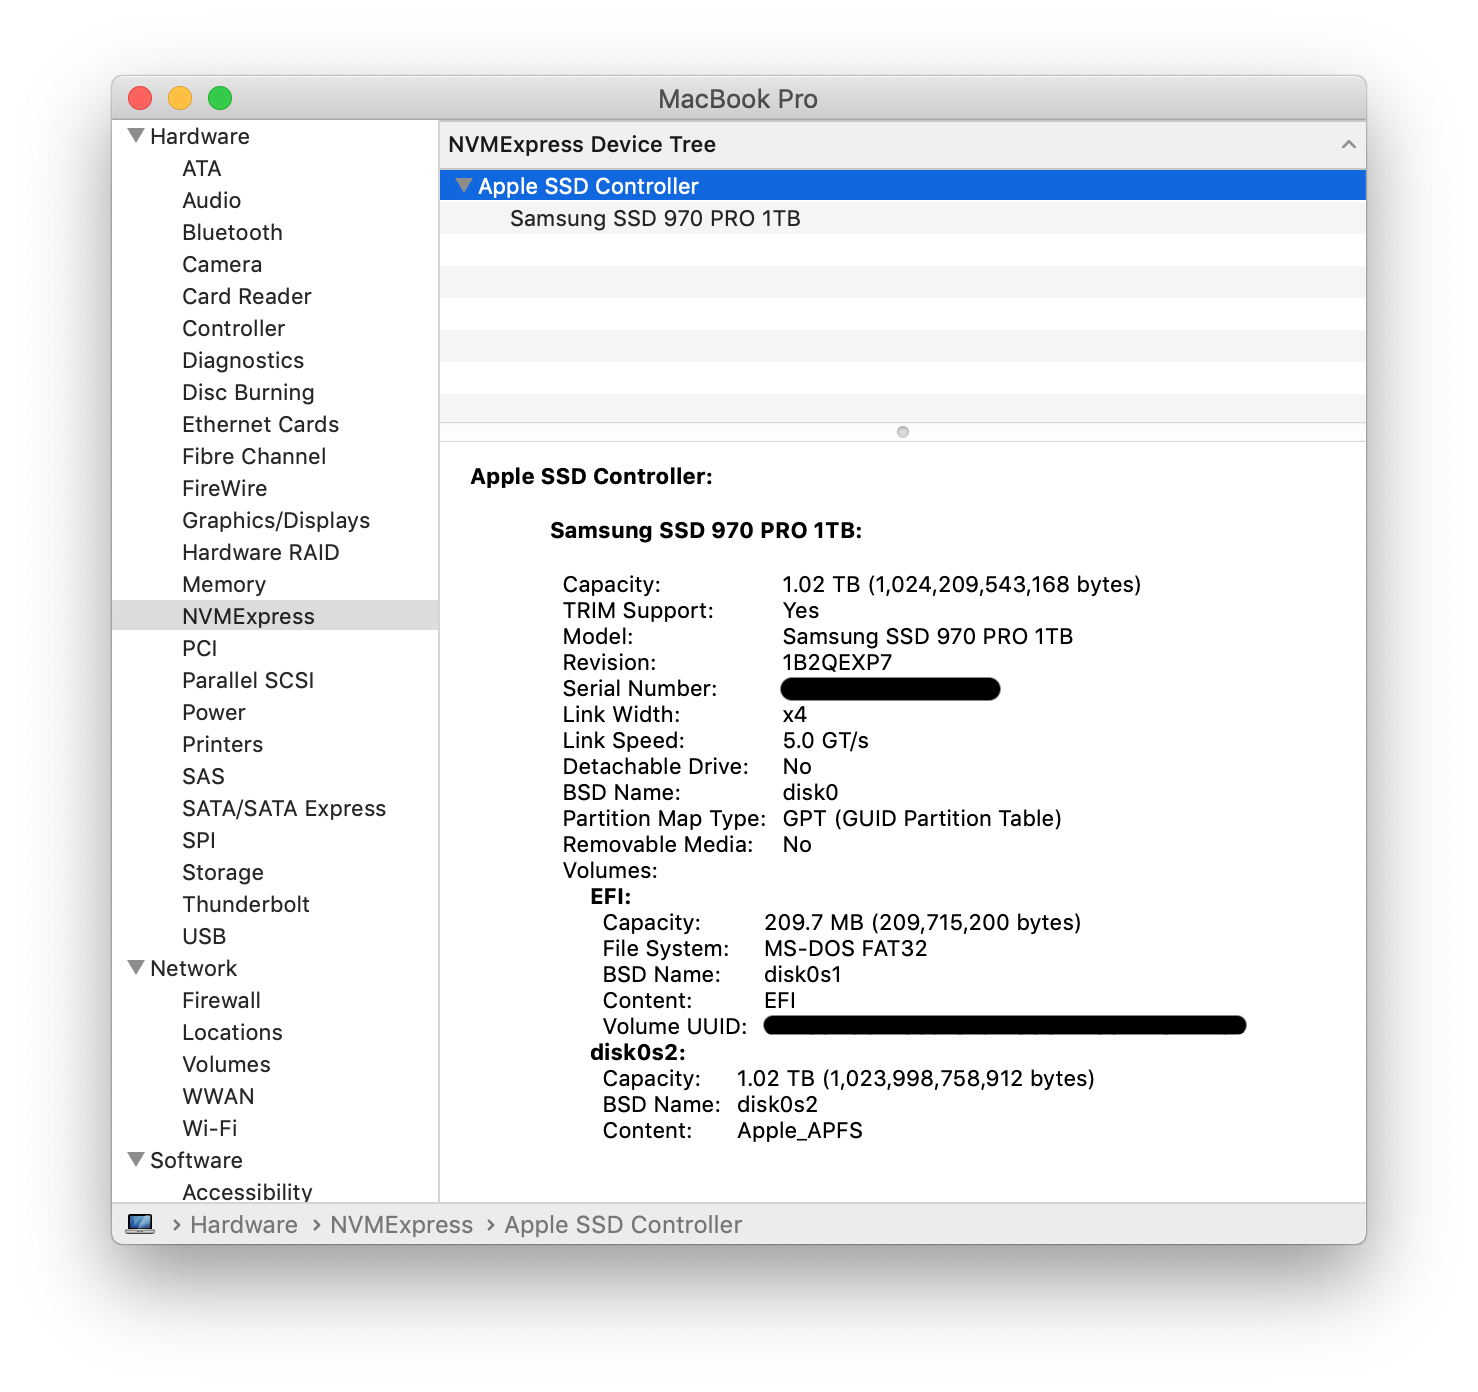Click the 5.0 GT/s link speed value

point(826,740)
